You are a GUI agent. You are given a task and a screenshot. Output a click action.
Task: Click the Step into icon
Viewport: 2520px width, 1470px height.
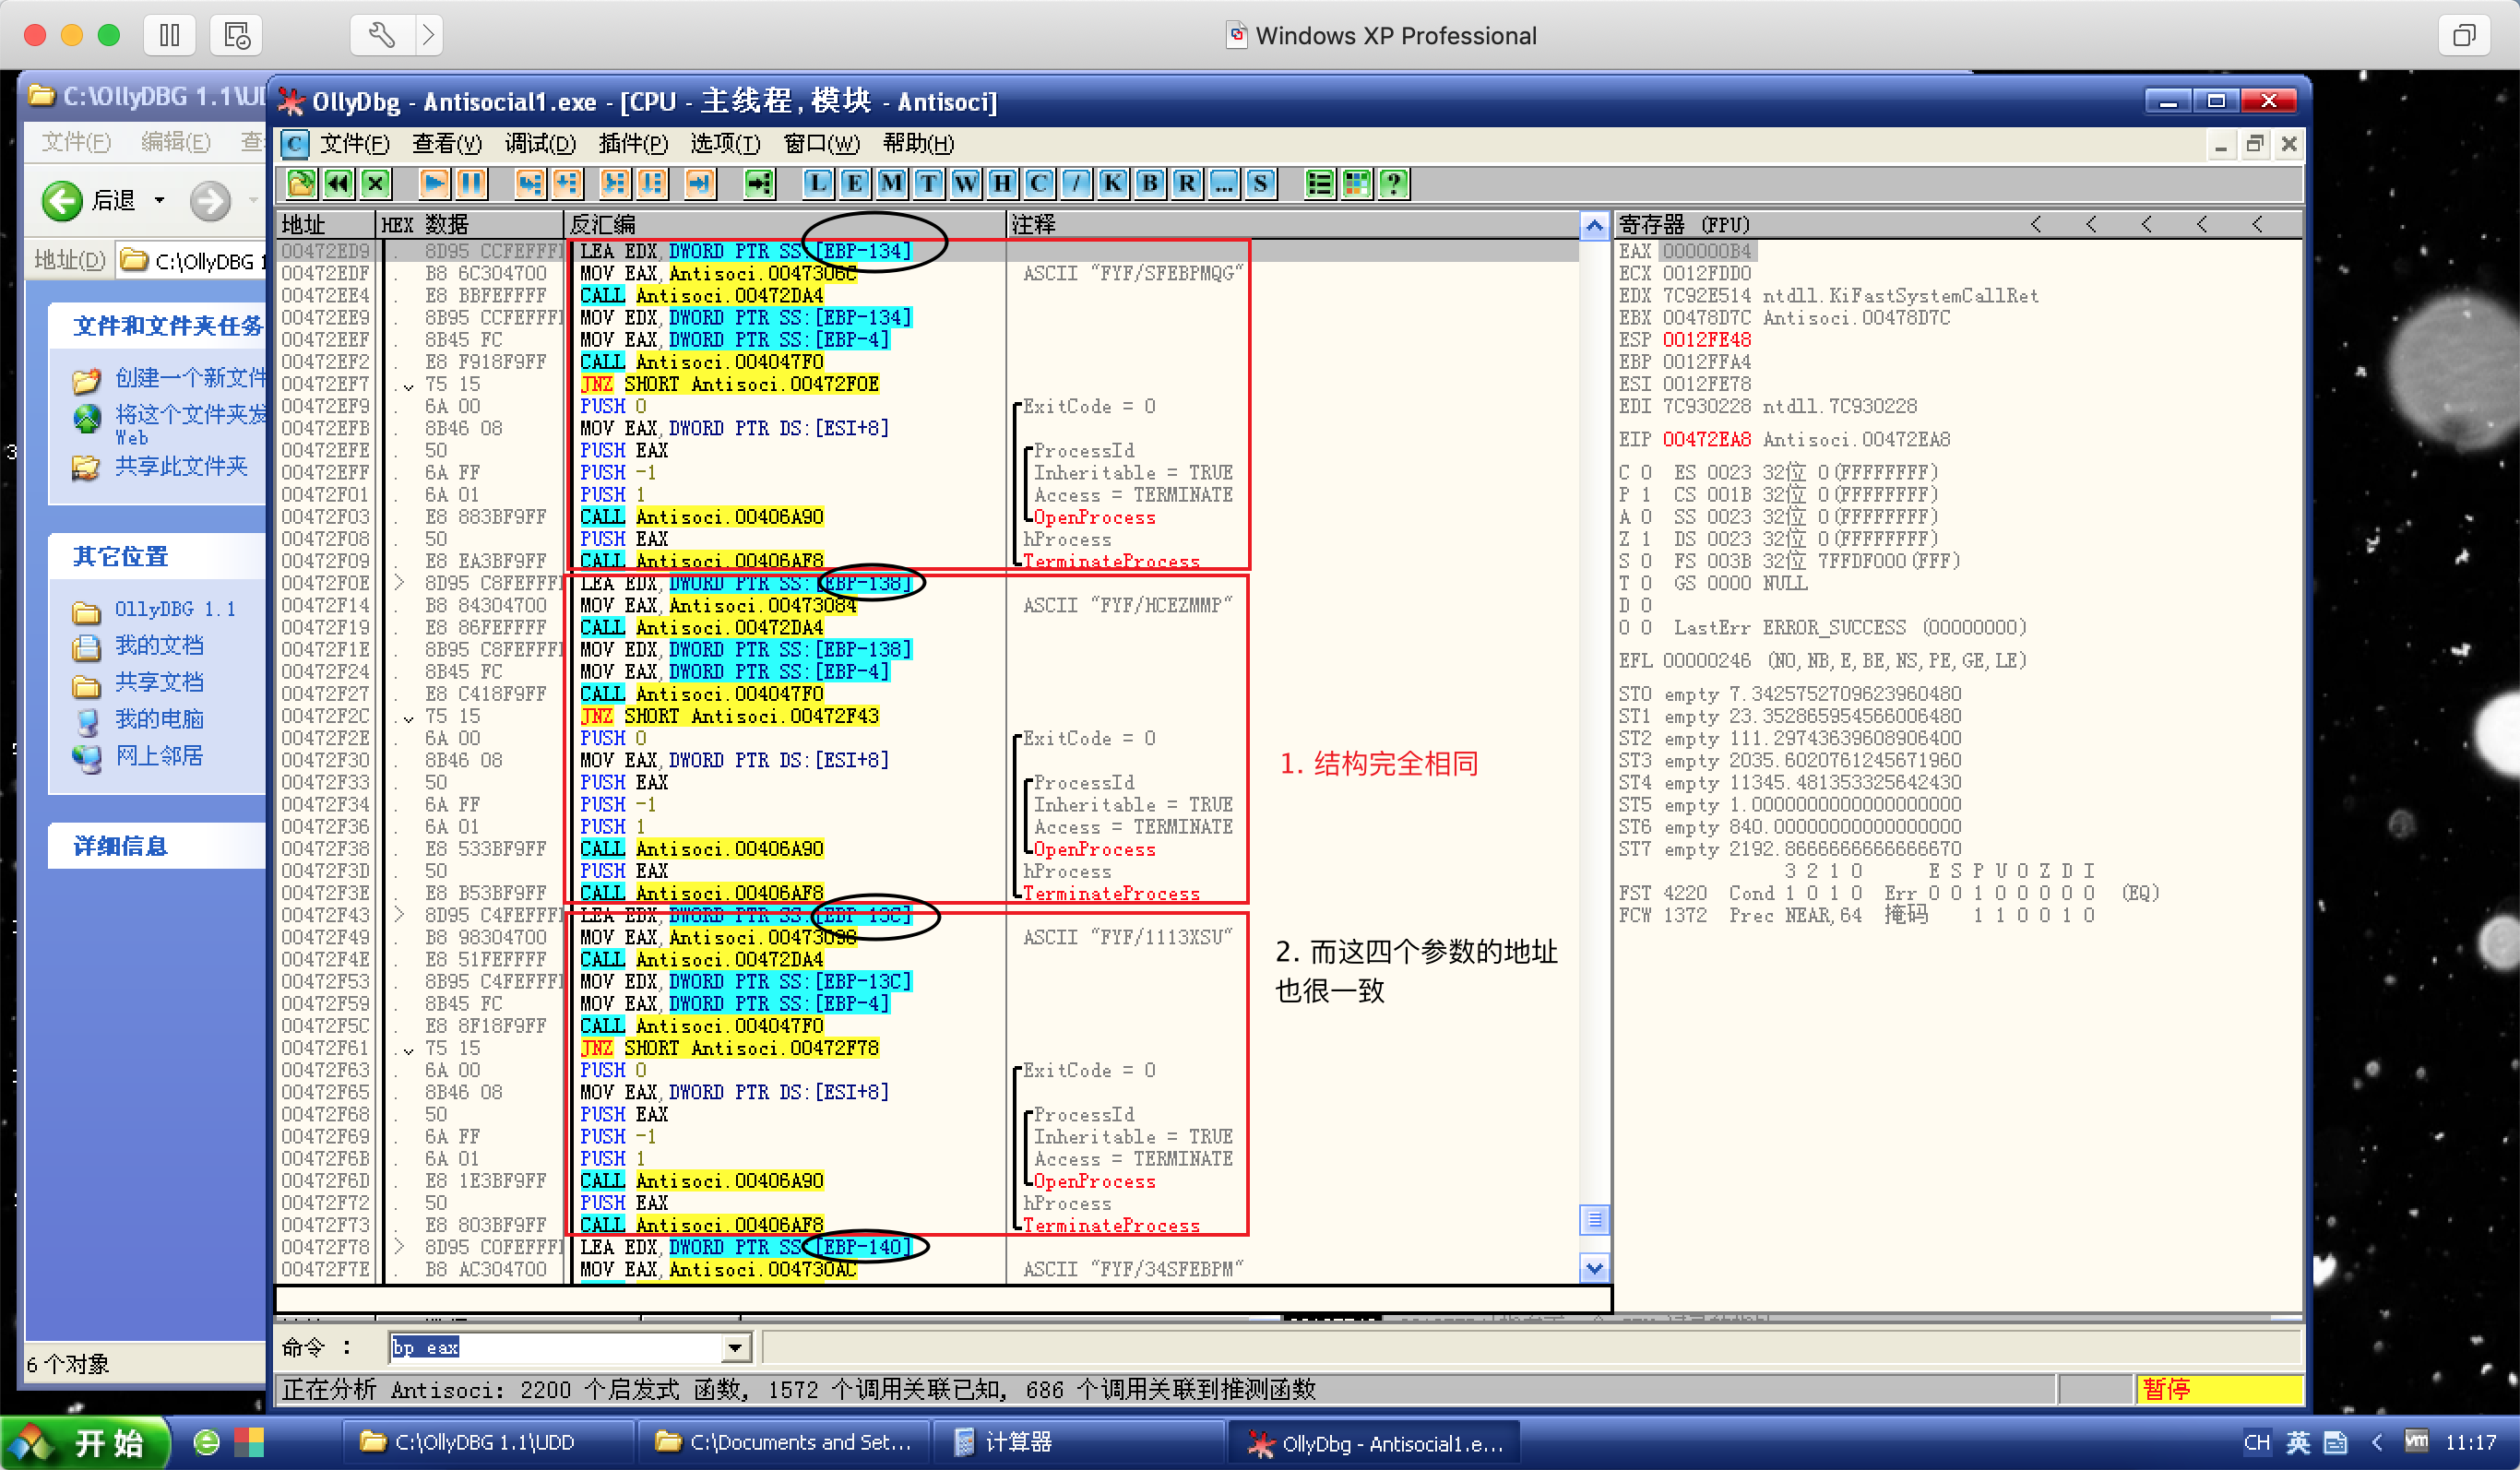pyautogui.click(x=529, y=183)
